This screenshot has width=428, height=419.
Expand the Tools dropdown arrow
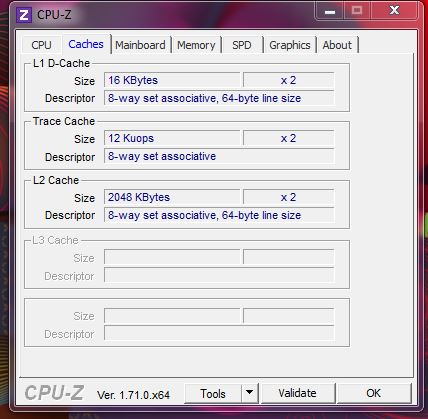(x=249, y=393)
